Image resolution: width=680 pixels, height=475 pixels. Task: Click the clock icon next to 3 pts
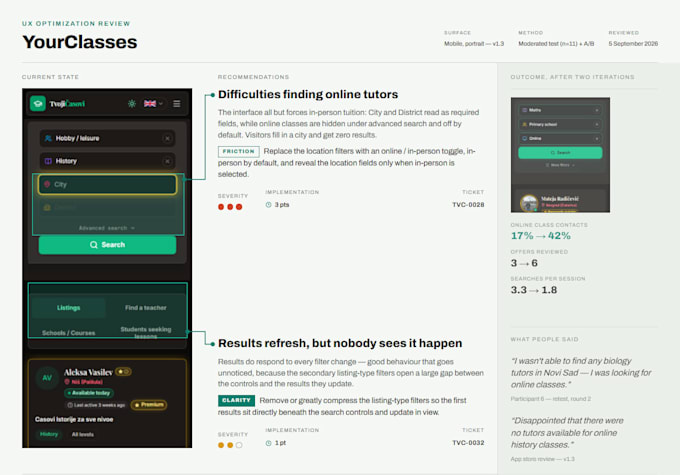click(268, 205)
